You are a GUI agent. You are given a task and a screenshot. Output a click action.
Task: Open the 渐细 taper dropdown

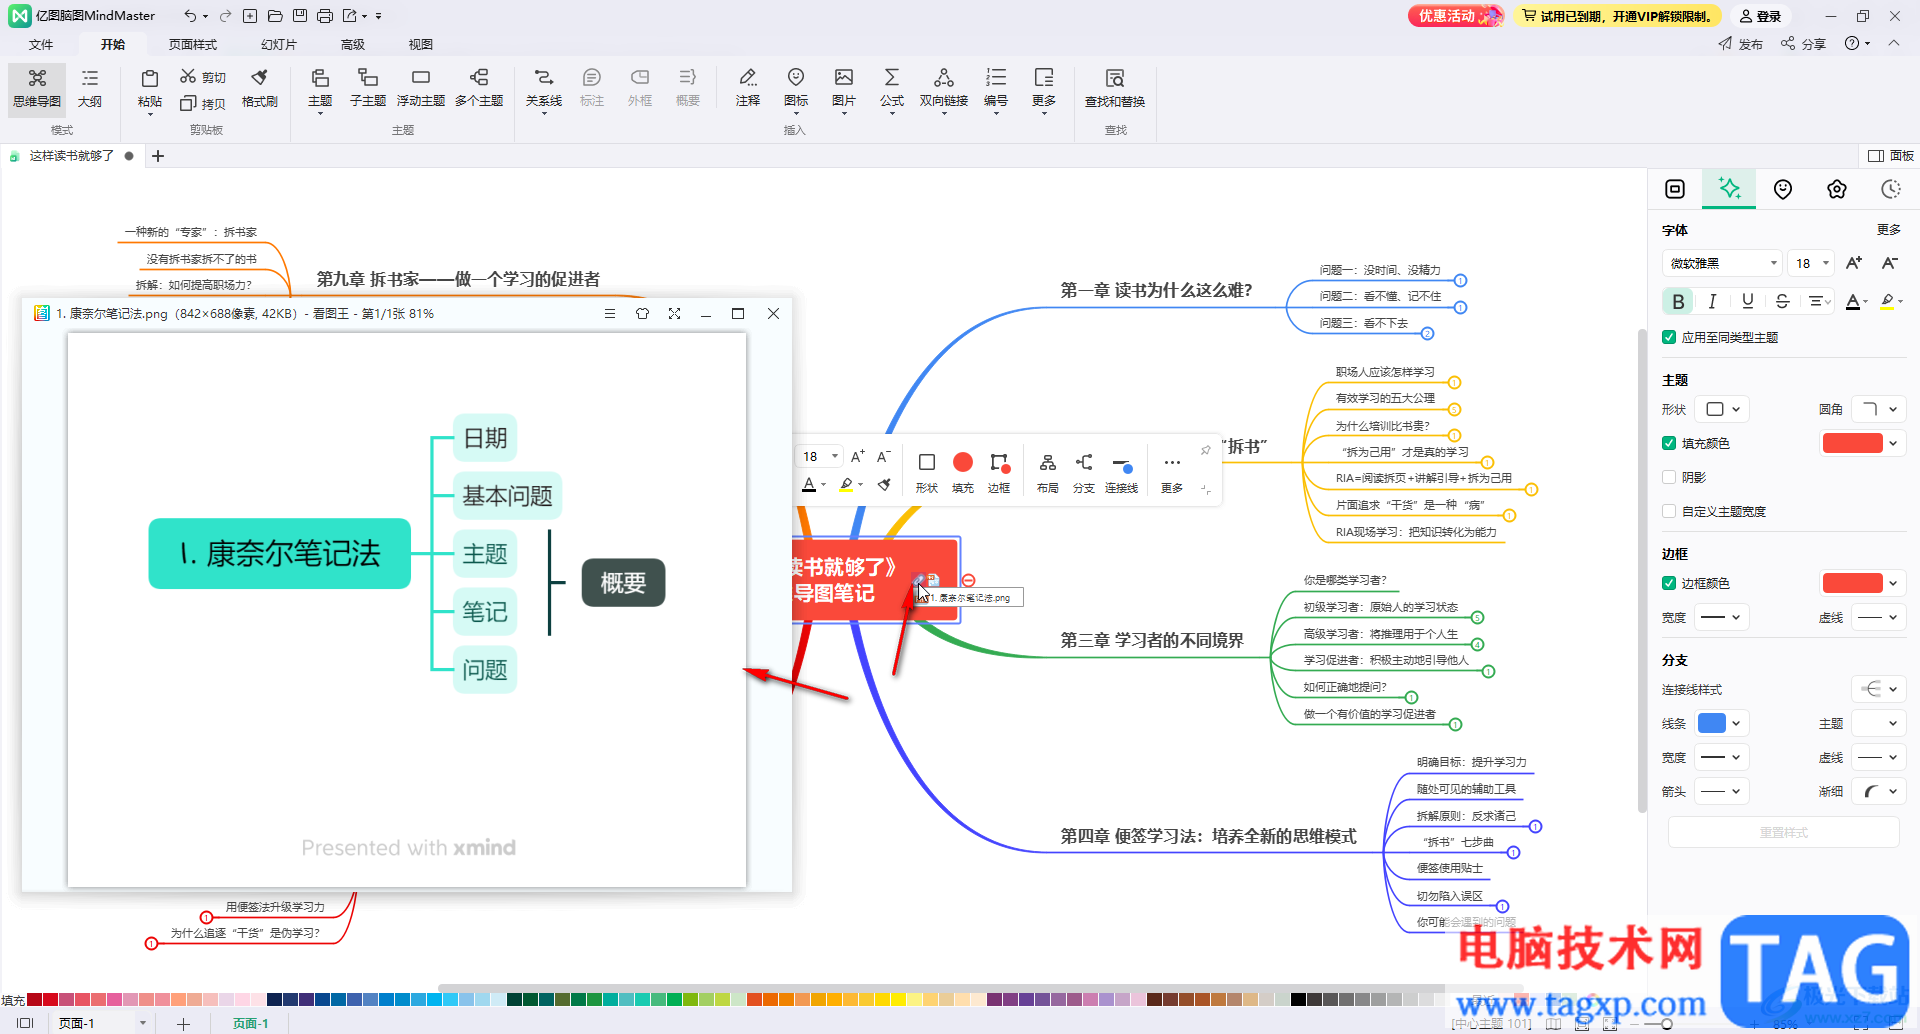(1879, 791)
